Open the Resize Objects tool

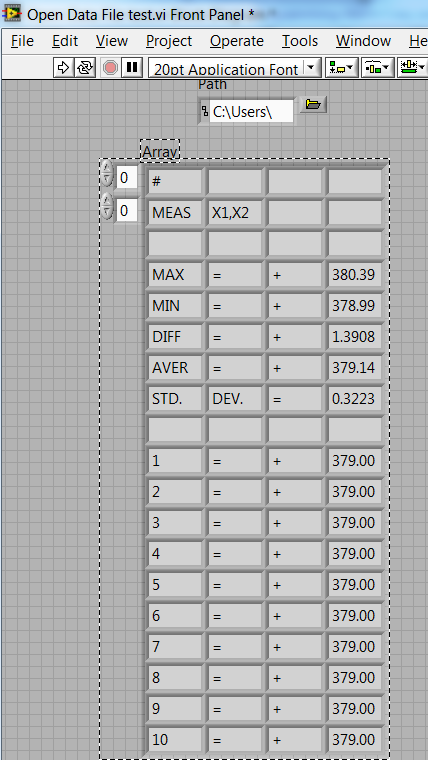[x=412, y=68]
